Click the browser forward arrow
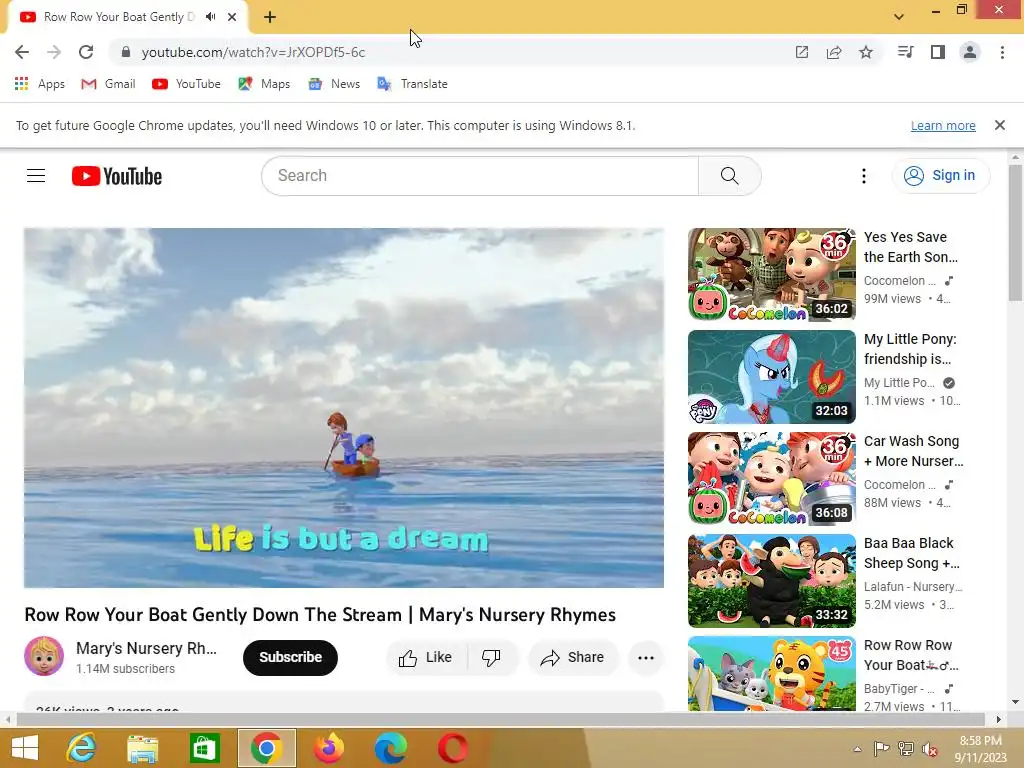Image resolution: width=1024 pixels, height=768 pixels. click(x=54, y=52)
